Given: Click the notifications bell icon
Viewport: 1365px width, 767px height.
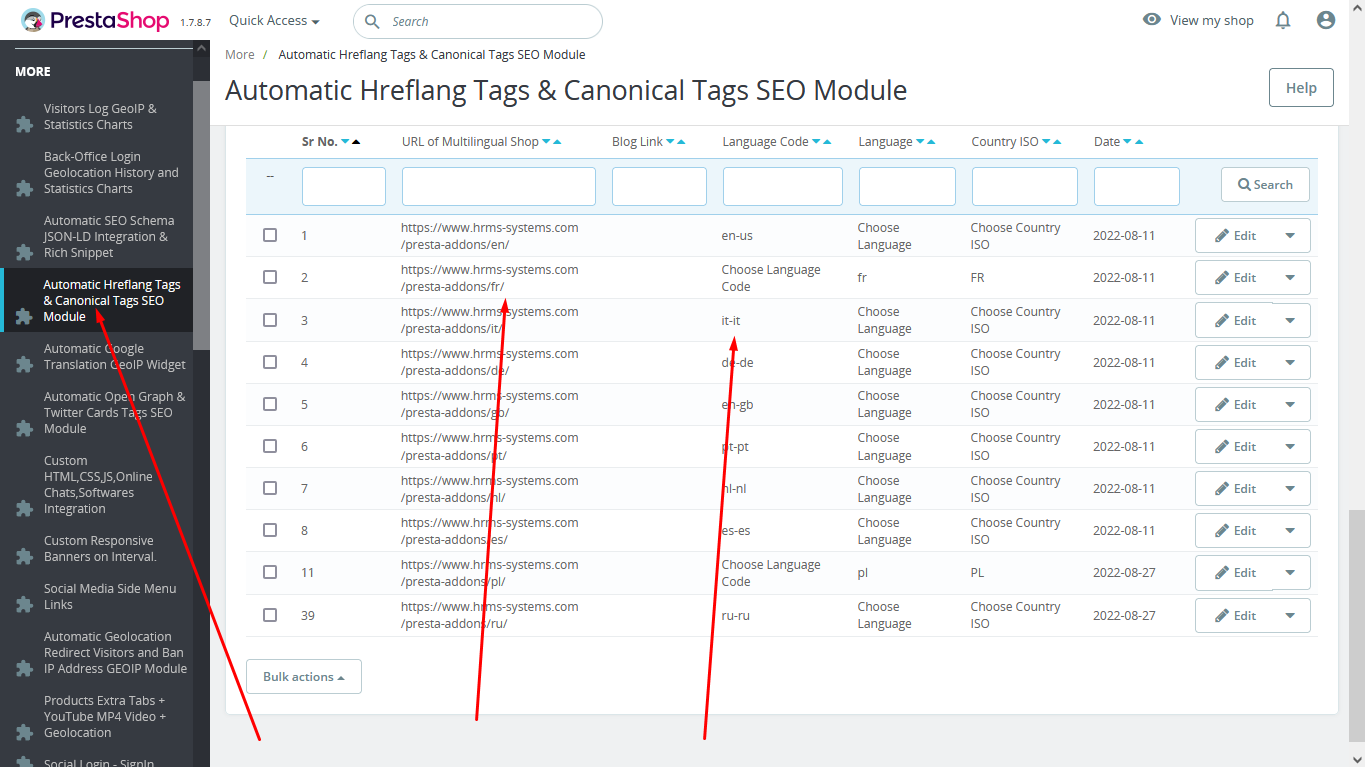Looking at the screenshot, I should coord(1283,20).
